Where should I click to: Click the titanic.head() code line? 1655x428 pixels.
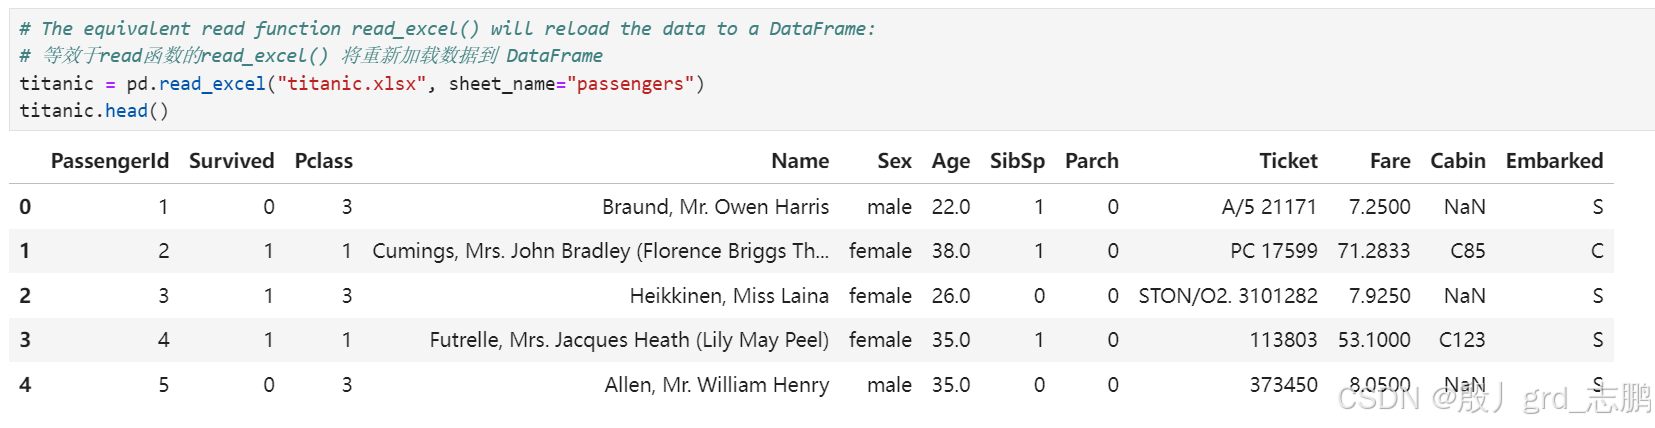94,111
